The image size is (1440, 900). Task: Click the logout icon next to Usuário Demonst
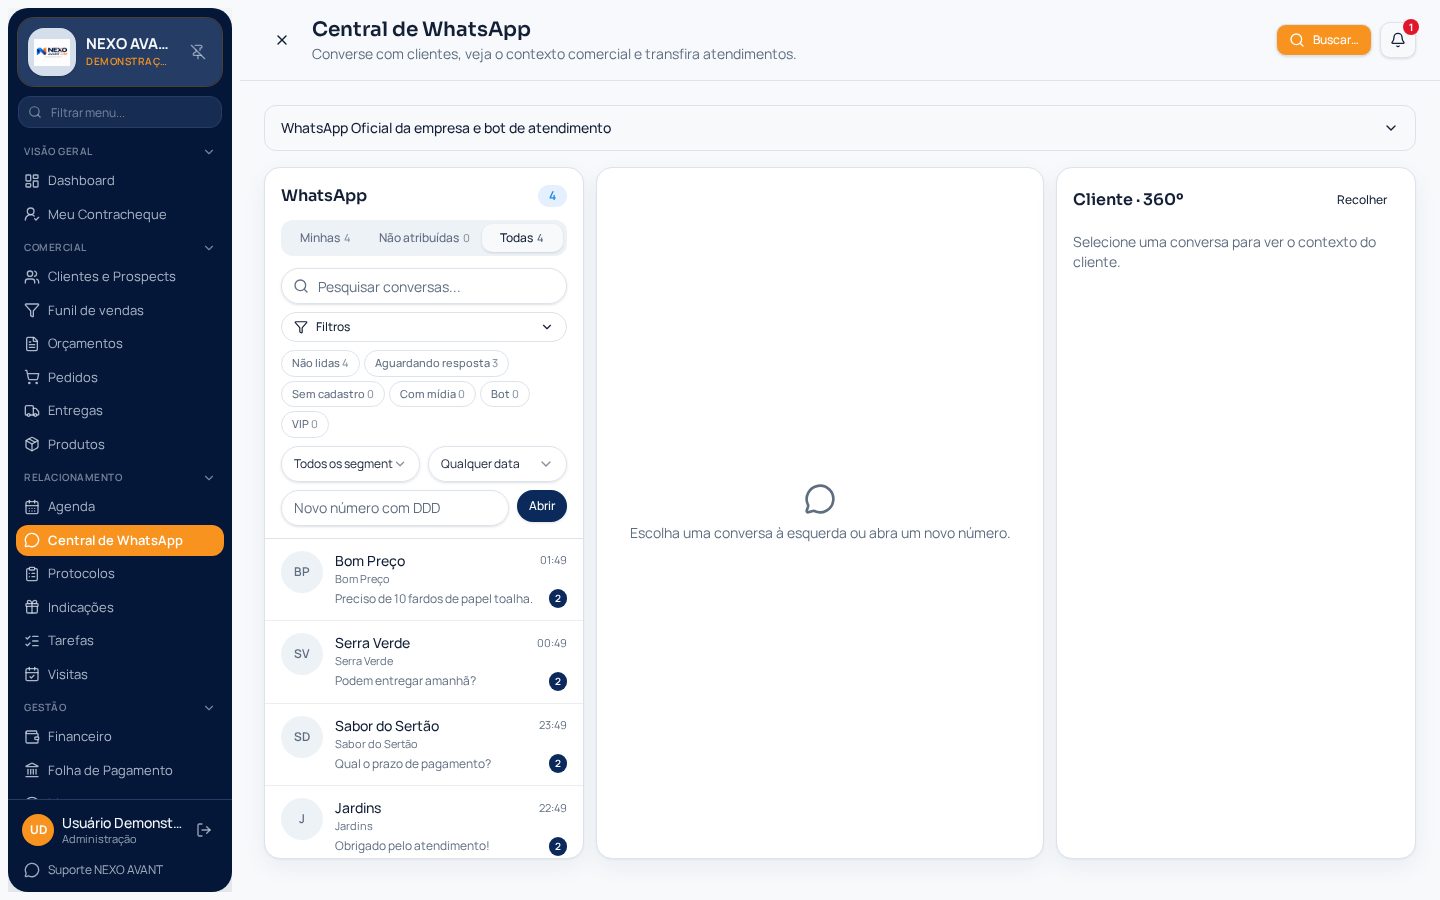[204, 830]
